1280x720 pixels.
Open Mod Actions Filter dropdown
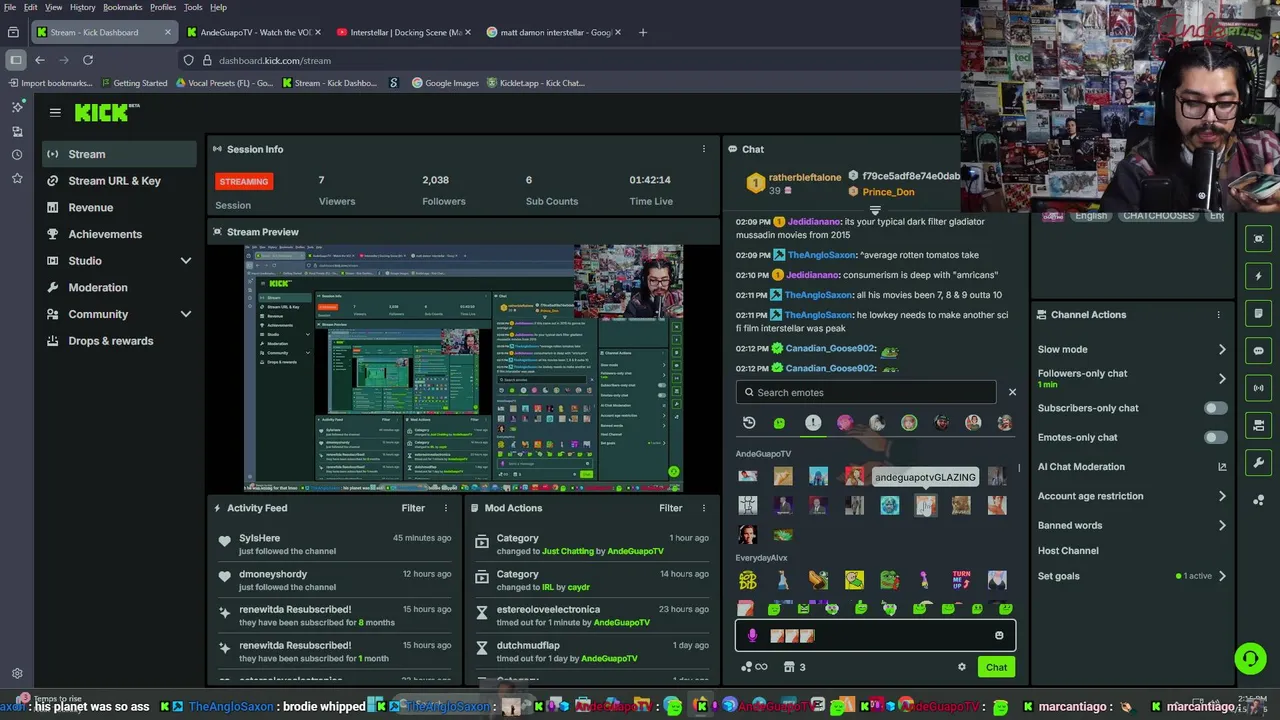(671, 508)
